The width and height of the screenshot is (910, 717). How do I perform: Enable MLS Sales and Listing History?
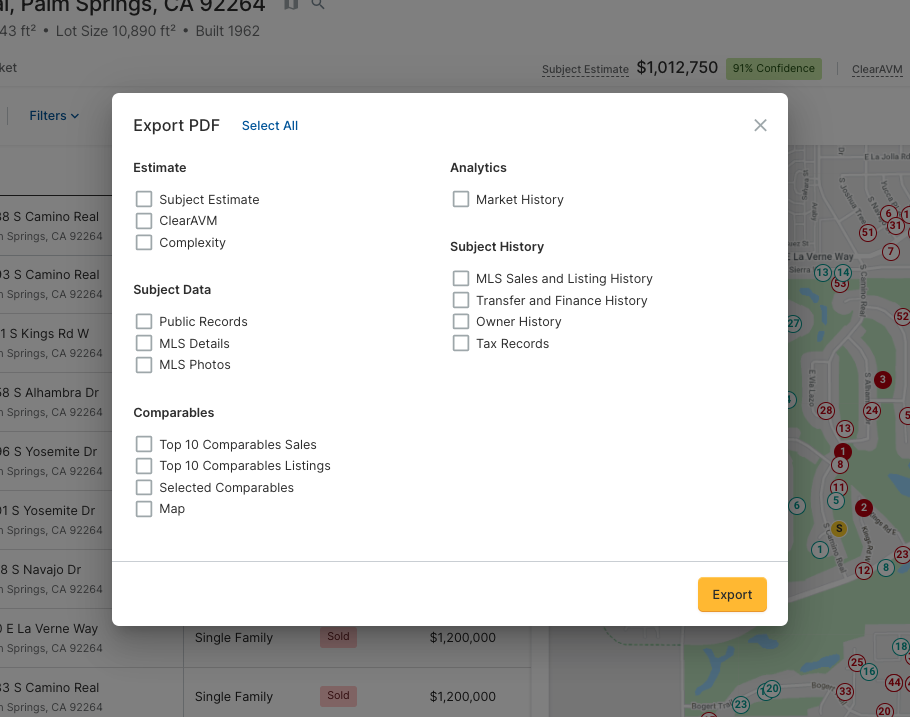(461, 278)
